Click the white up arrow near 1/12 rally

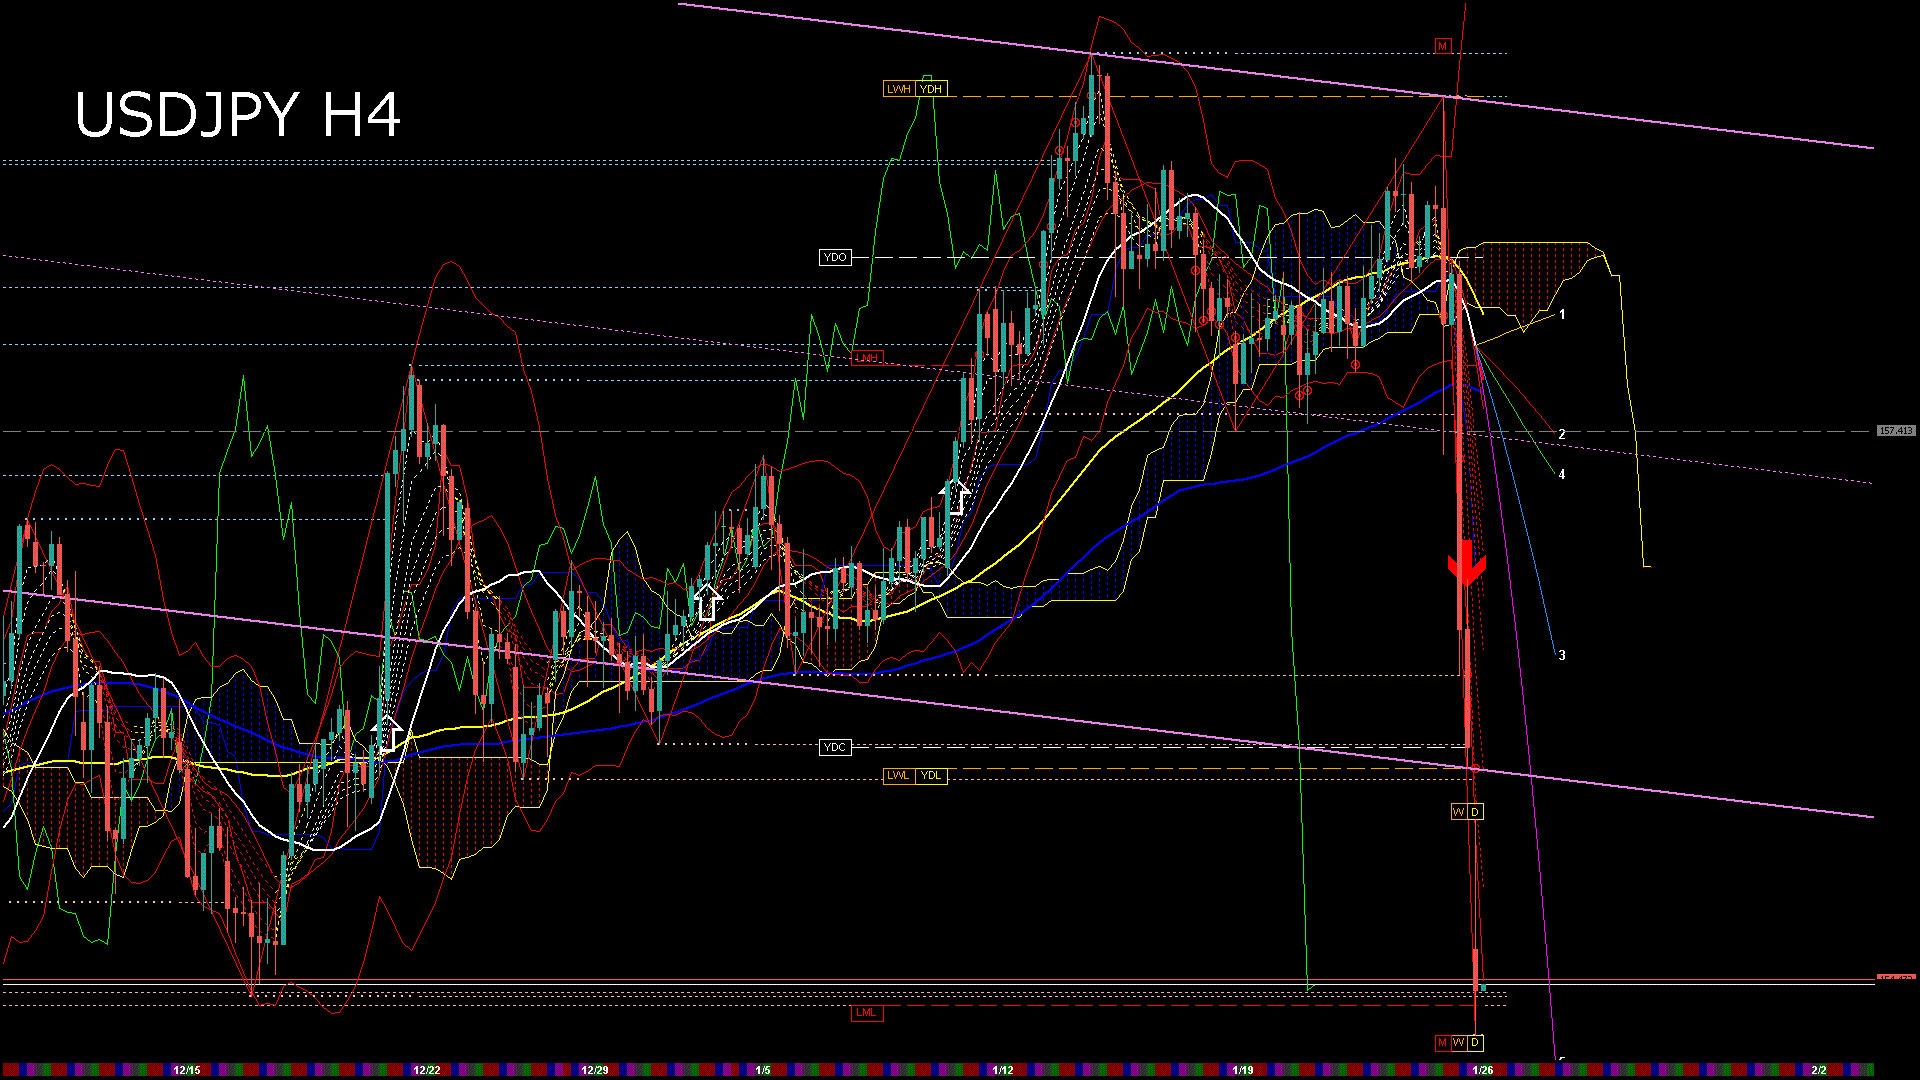click(957, 497)
